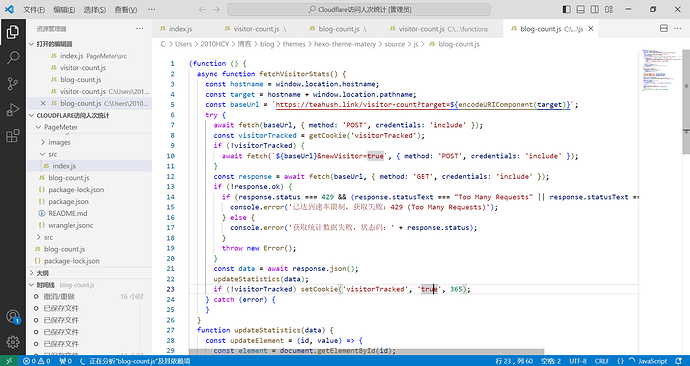Collapse the CLOUDFLARE访问人次统计 folder section
This screenshot has width=690, height=366.
pyautogui.click(x=32, y=115)
